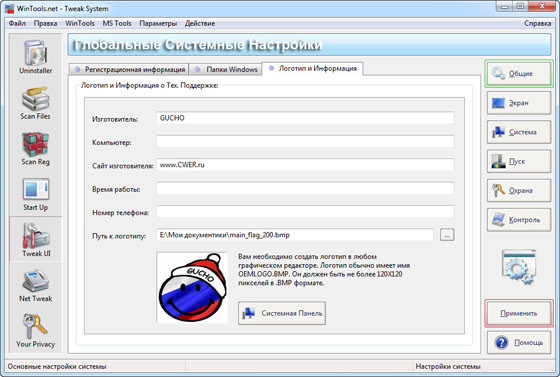Image resolution: width=560 pixels, height=377 pixels.
Task: Open the Справка menu
Action: click(538, 23)
